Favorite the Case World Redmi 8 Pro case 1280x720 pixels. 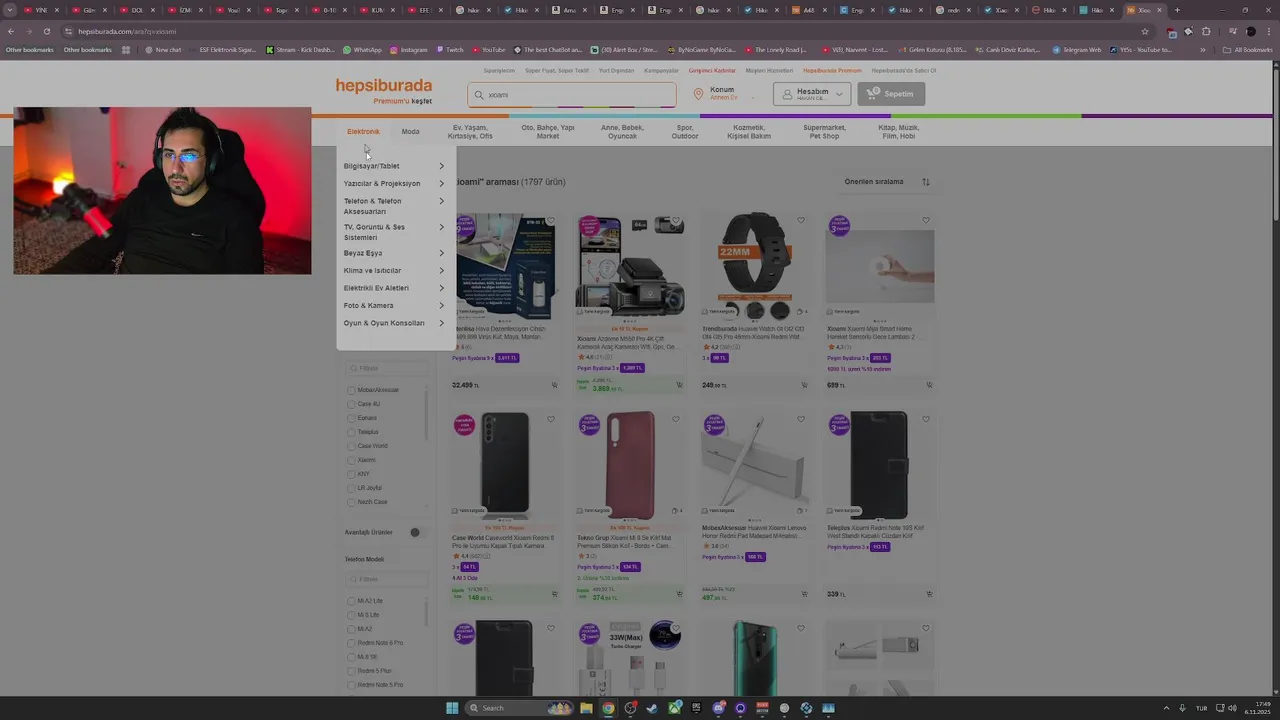click(x=551, y=420)
